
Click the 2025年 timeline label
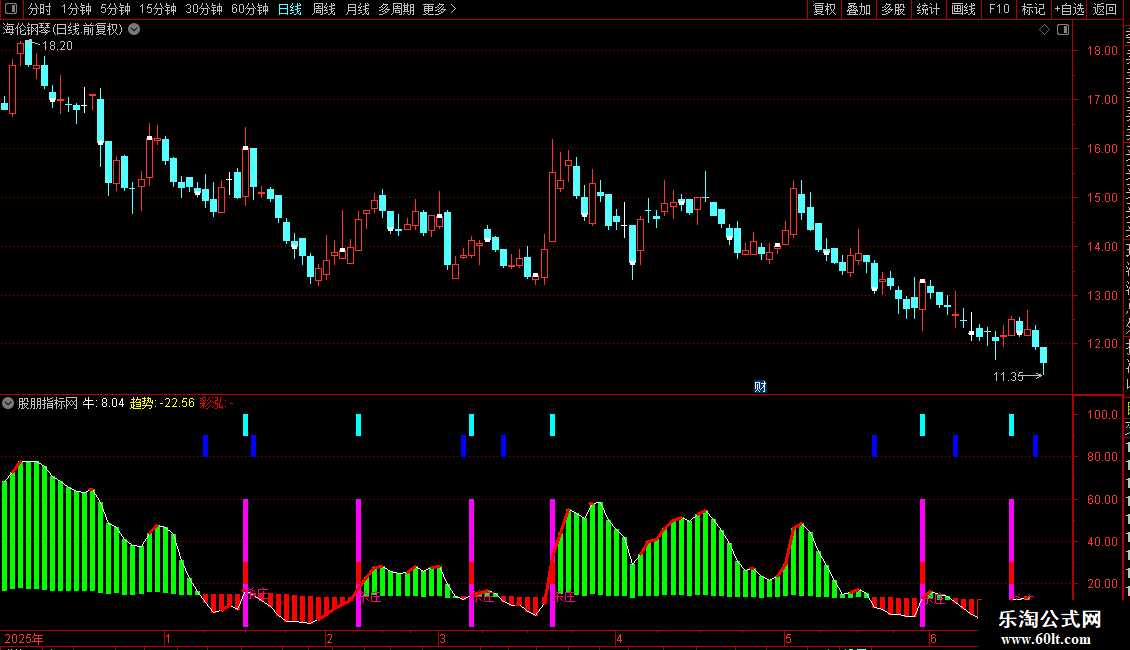coord(24,638)
